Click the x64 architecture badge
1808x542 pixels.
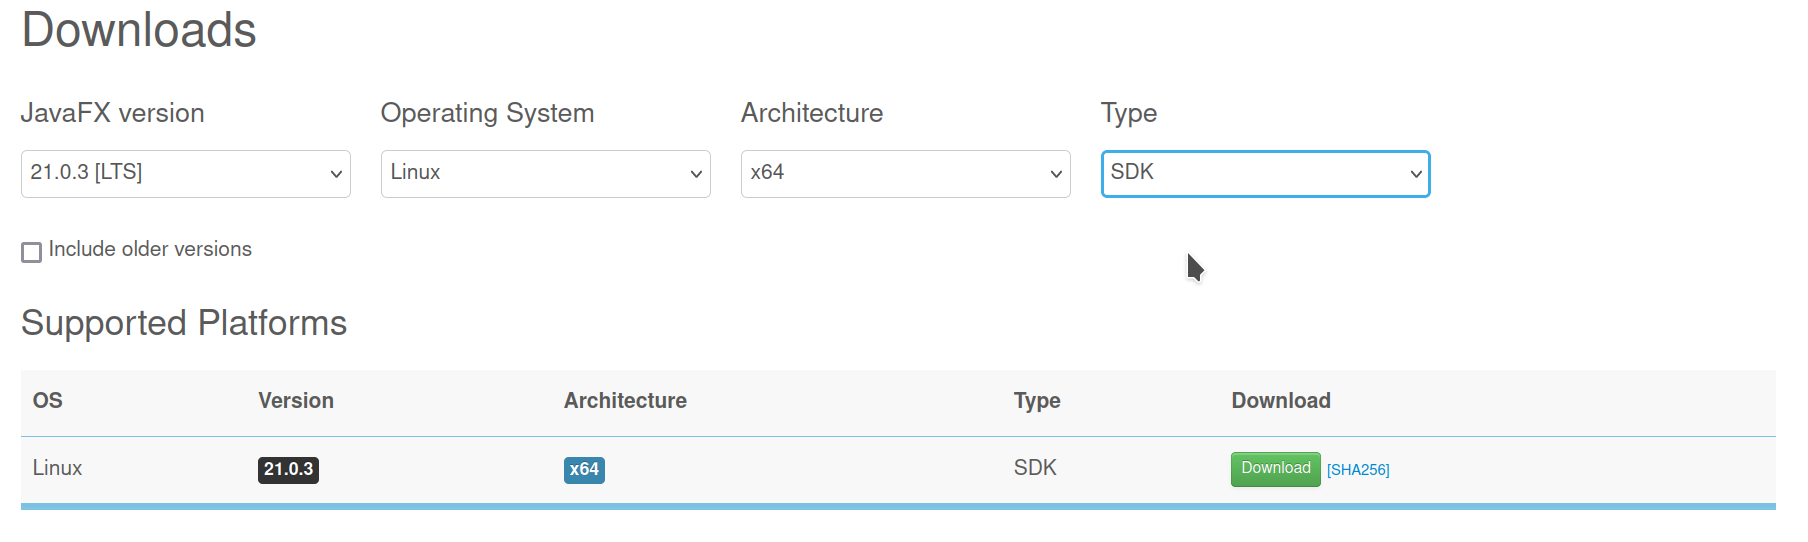click(x=584, y=470)
